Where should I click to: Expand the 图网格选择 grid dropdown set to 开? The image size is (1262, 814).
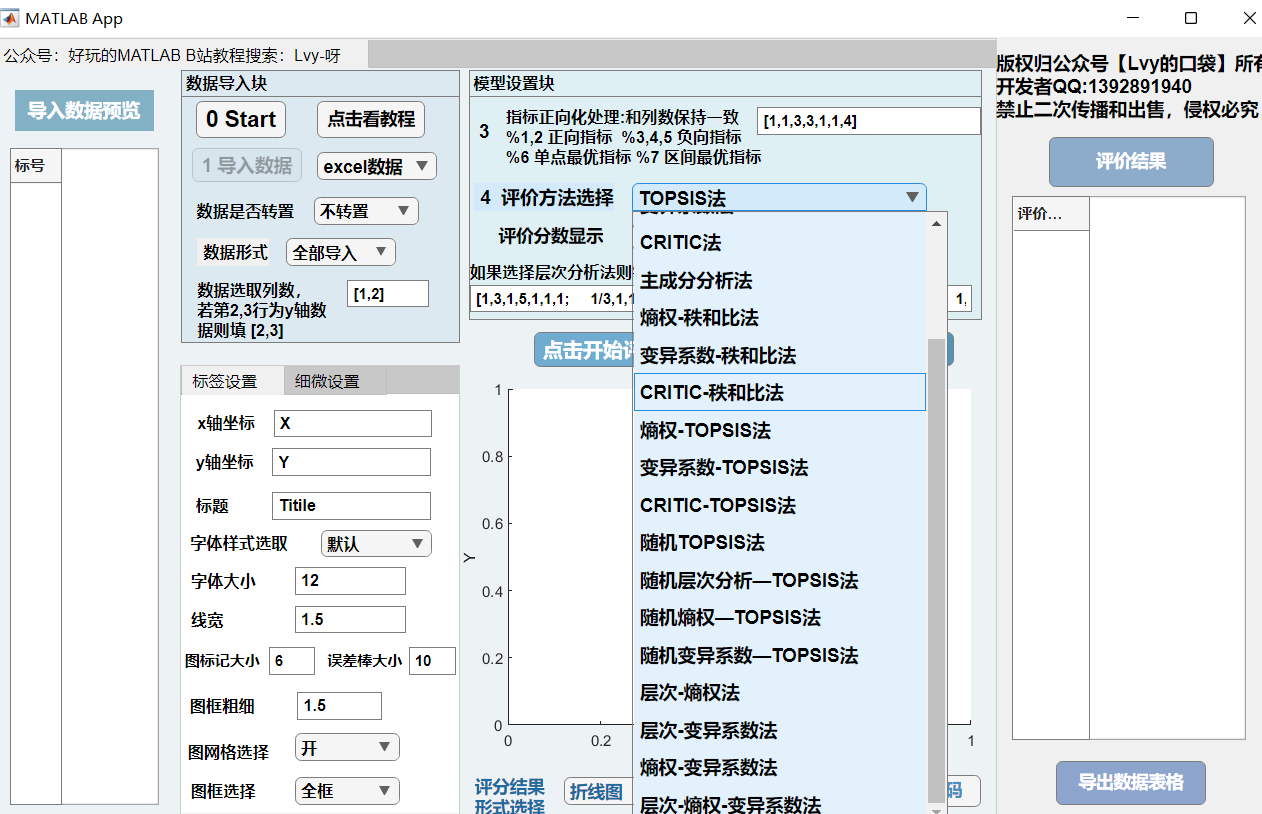tap(346, 747)
